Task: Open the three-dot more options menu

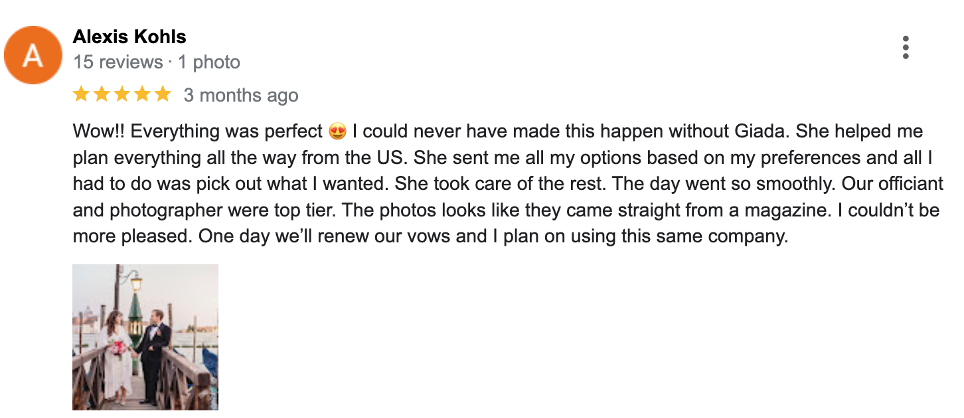Action: 905,47
